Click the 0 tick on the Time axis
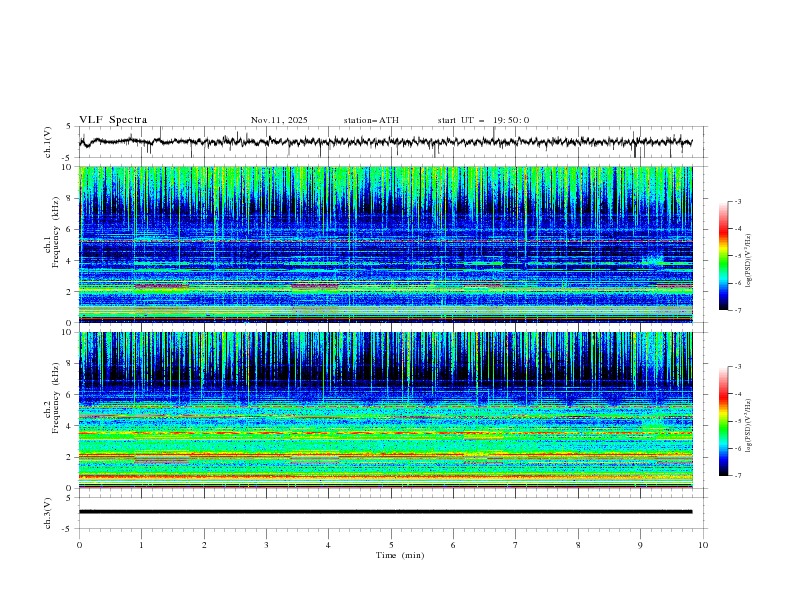792x612 pixels. pos(80,544)
